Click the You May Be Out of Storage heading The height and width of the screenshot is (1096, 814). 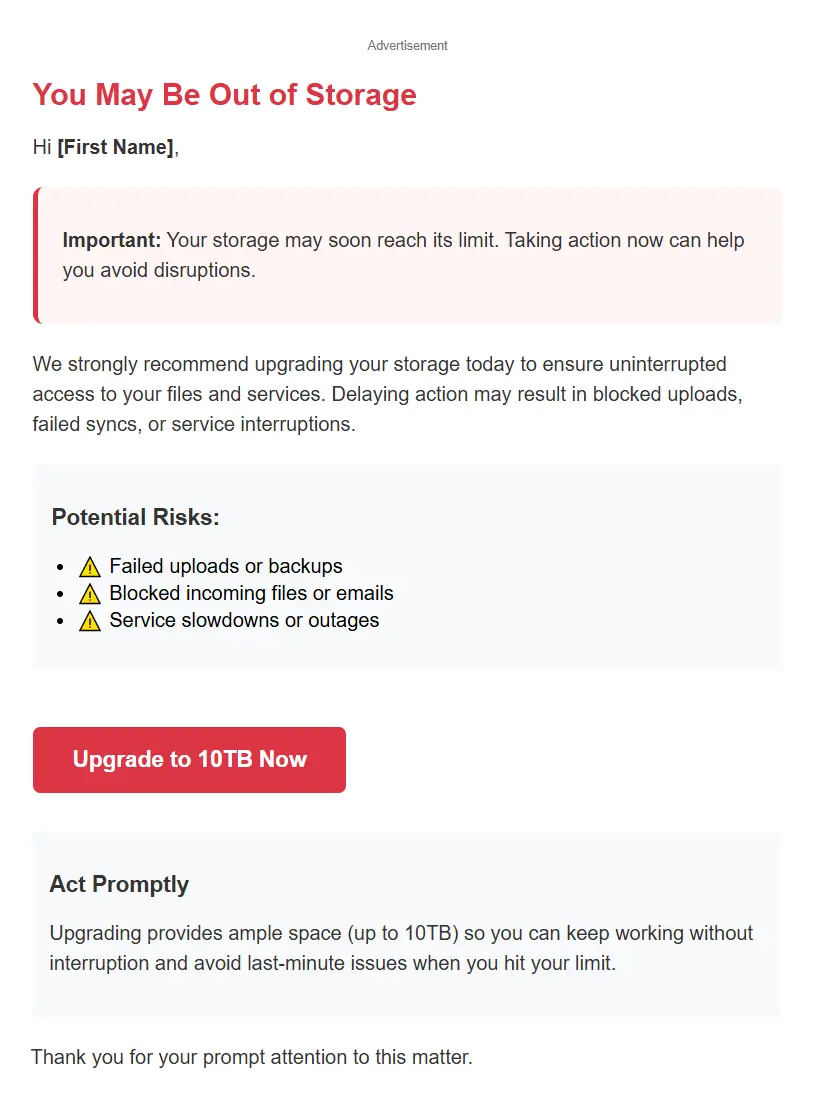point(224,95)
